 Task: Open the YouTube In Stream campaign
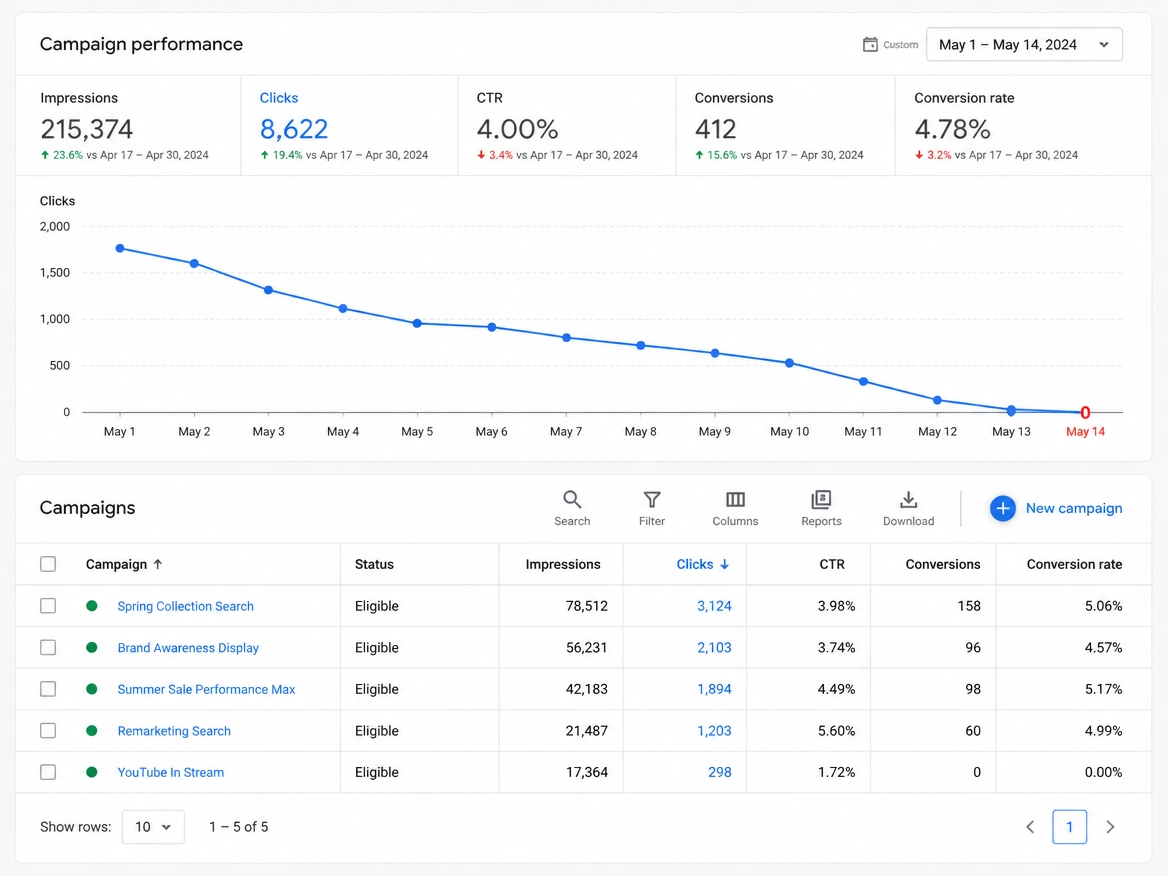click(171, 772)
